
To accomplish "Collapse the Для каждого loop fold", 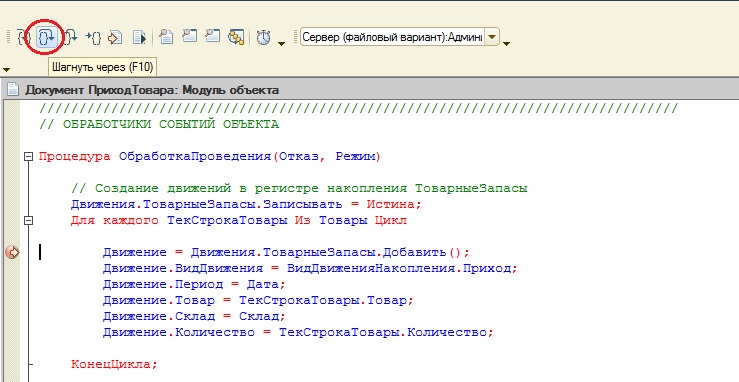I will [x=29, y=220].
